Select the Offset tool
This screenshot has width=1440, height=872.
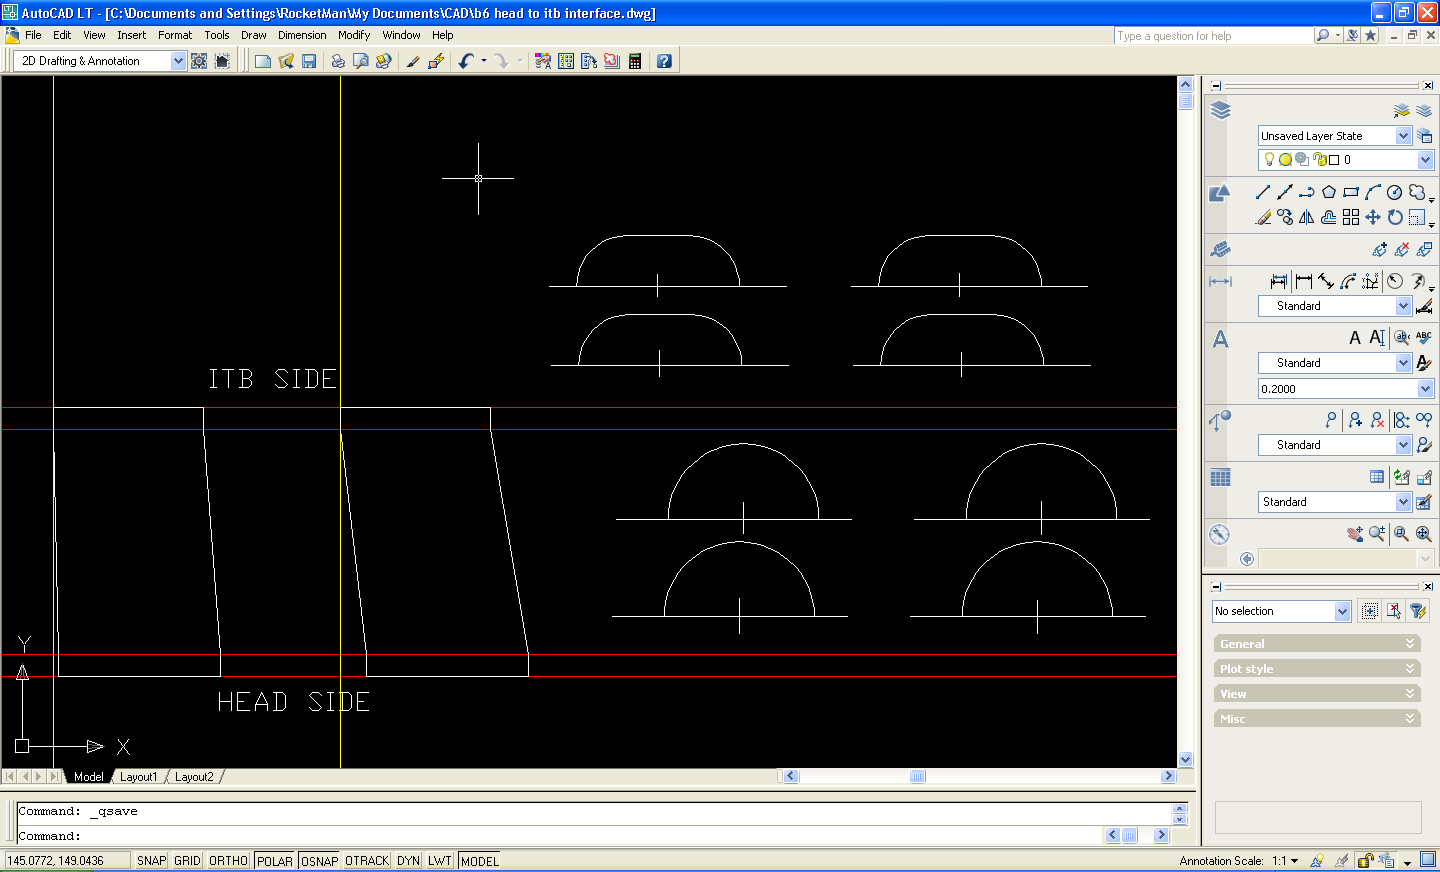[1329, 217]
